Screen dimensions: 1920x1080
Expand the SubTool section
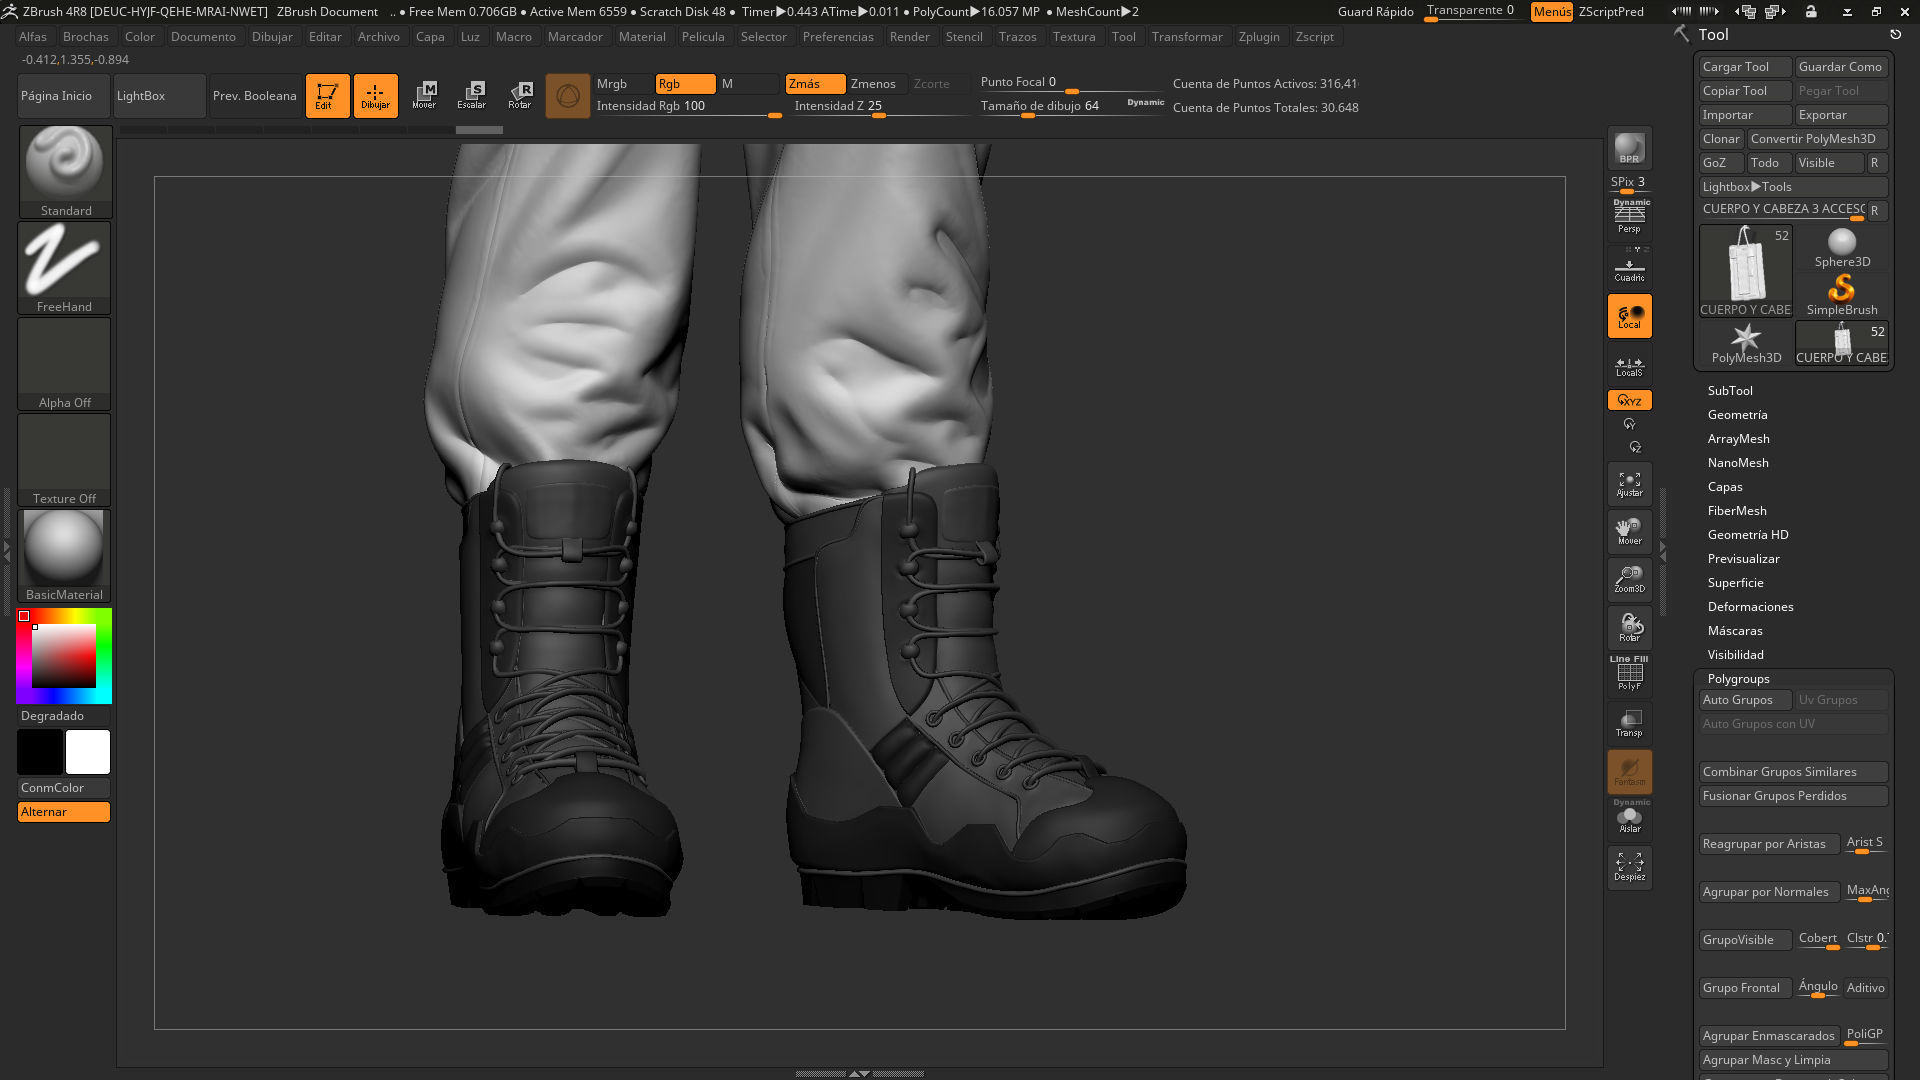tap(1730, 391)
